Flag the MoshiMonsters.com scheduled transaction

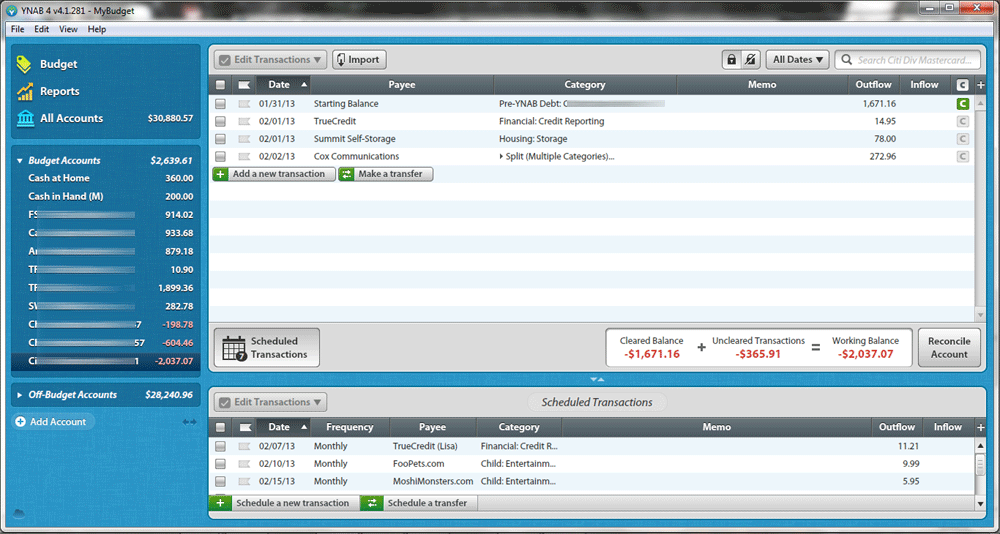point(244,481)
